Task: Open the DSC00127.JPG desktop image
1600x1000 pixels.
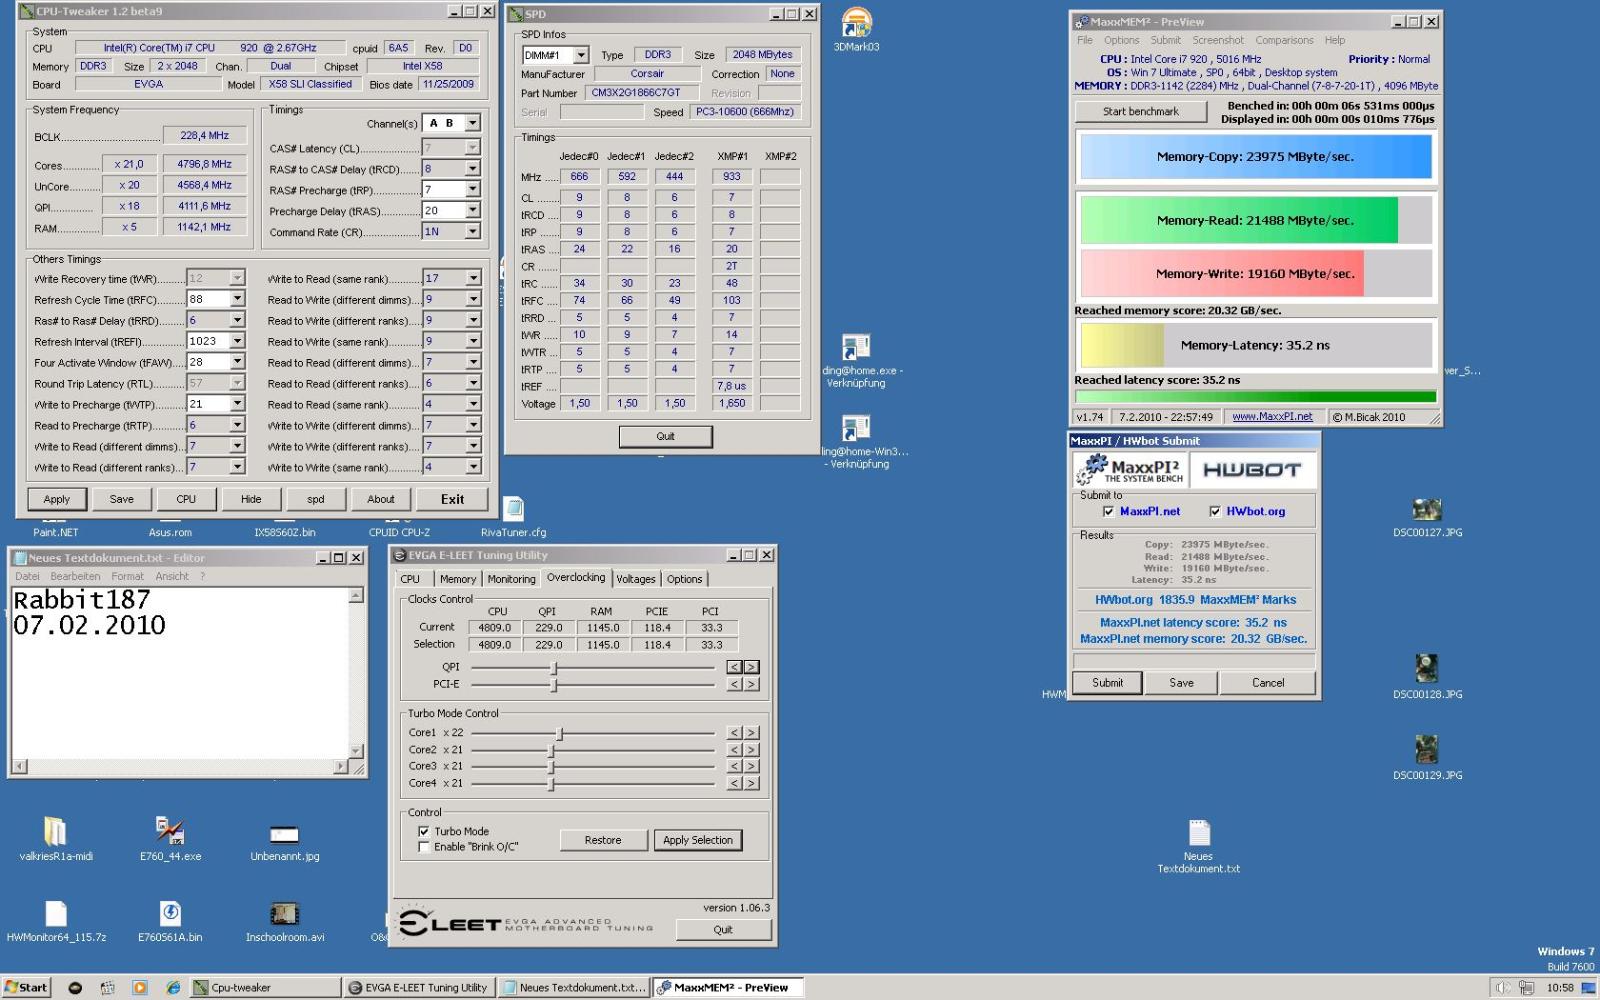Action: (x=1427, y=510)
